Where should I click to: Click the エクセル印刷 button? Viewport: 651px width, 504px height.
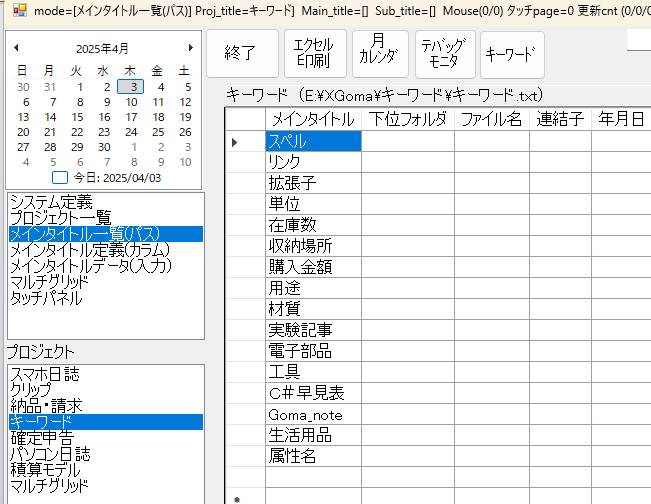(315, 54)
